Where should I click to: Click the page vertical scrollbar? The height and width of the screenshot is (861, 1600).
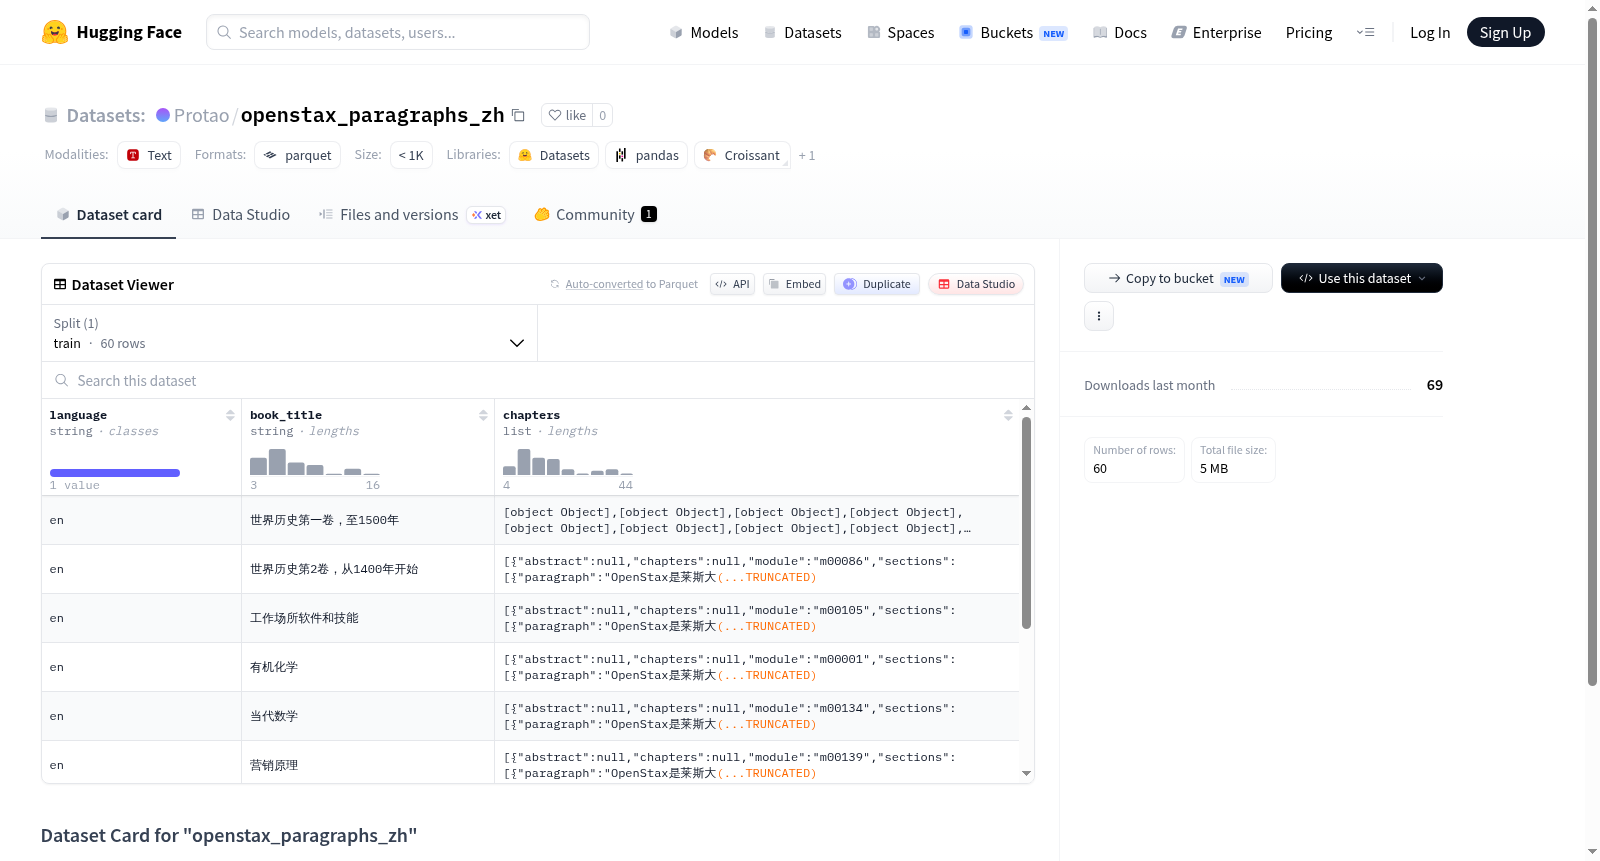[1592, 350]
